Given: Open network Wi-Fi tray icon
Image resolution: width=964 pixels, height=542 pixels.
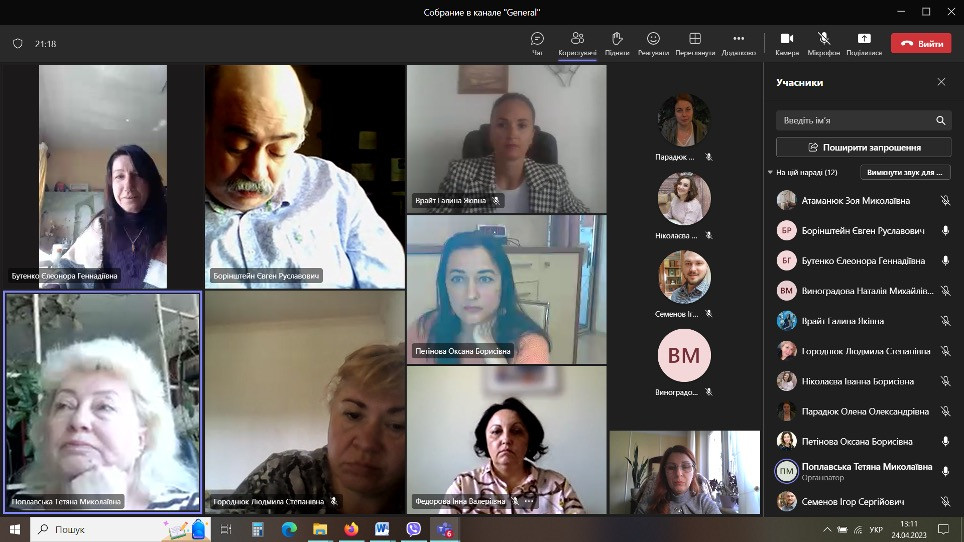Looking at the screenshot, I should [858, 530].
